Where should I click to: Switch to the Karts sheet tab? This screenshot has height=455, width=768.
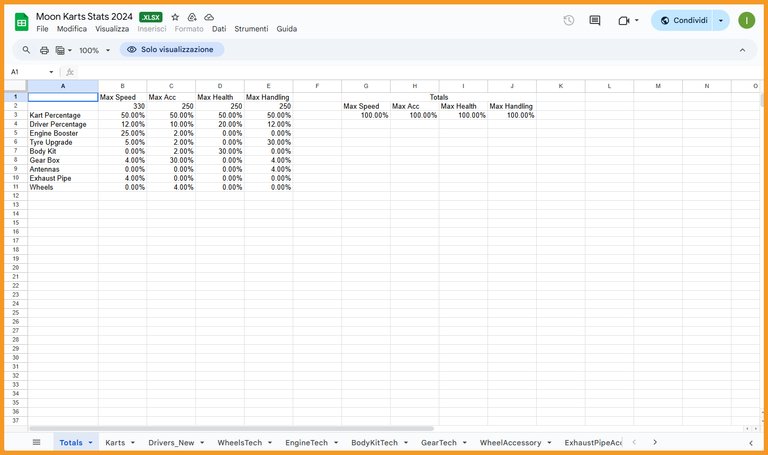115,443
